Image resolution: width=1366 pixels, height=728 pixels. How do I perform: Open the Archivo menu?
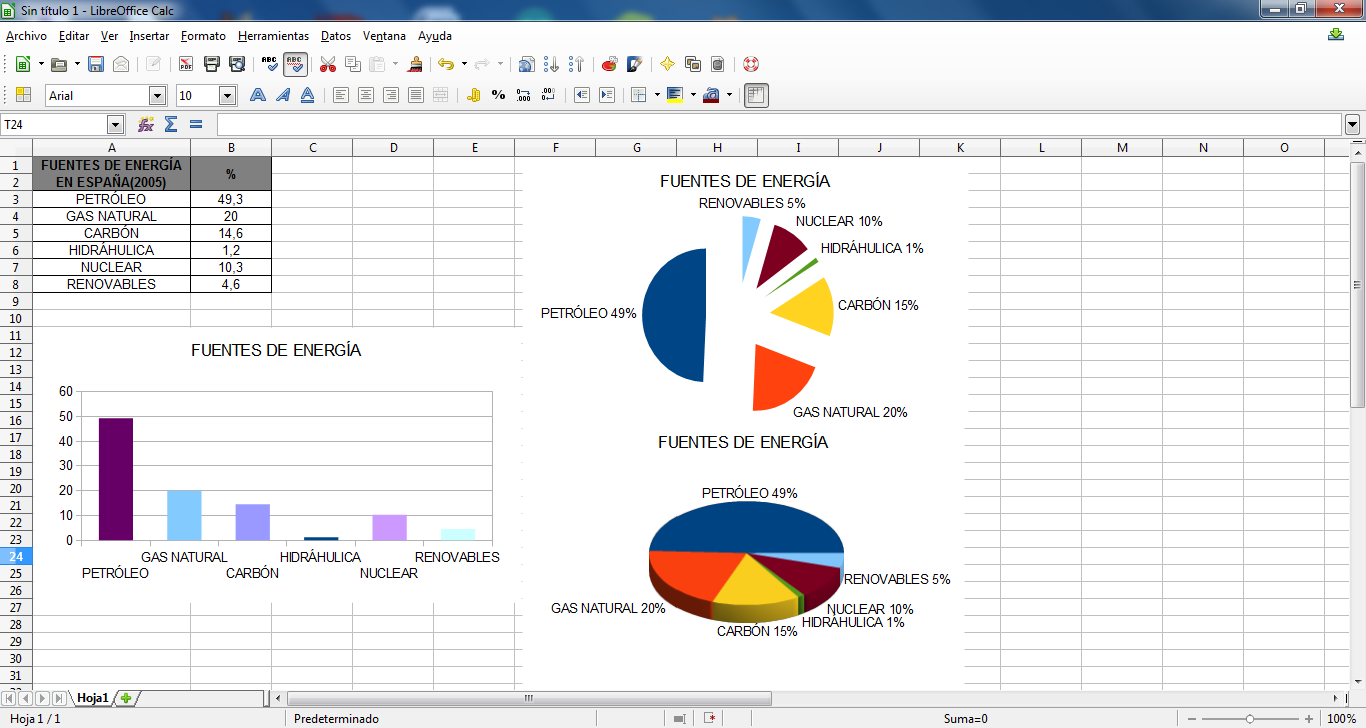(26, 36)
